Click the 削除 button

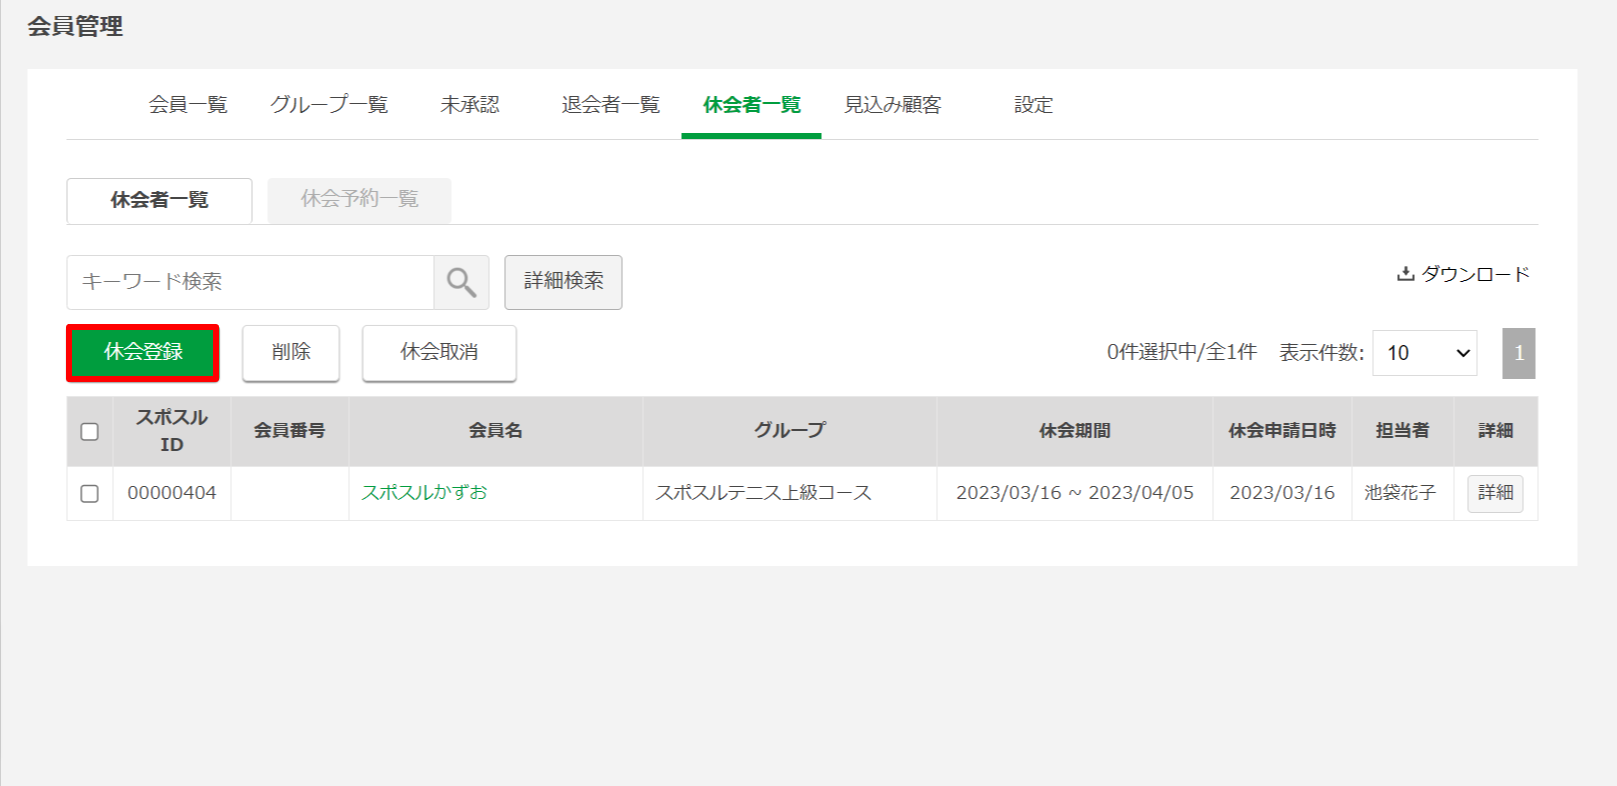tap(291, 352)
